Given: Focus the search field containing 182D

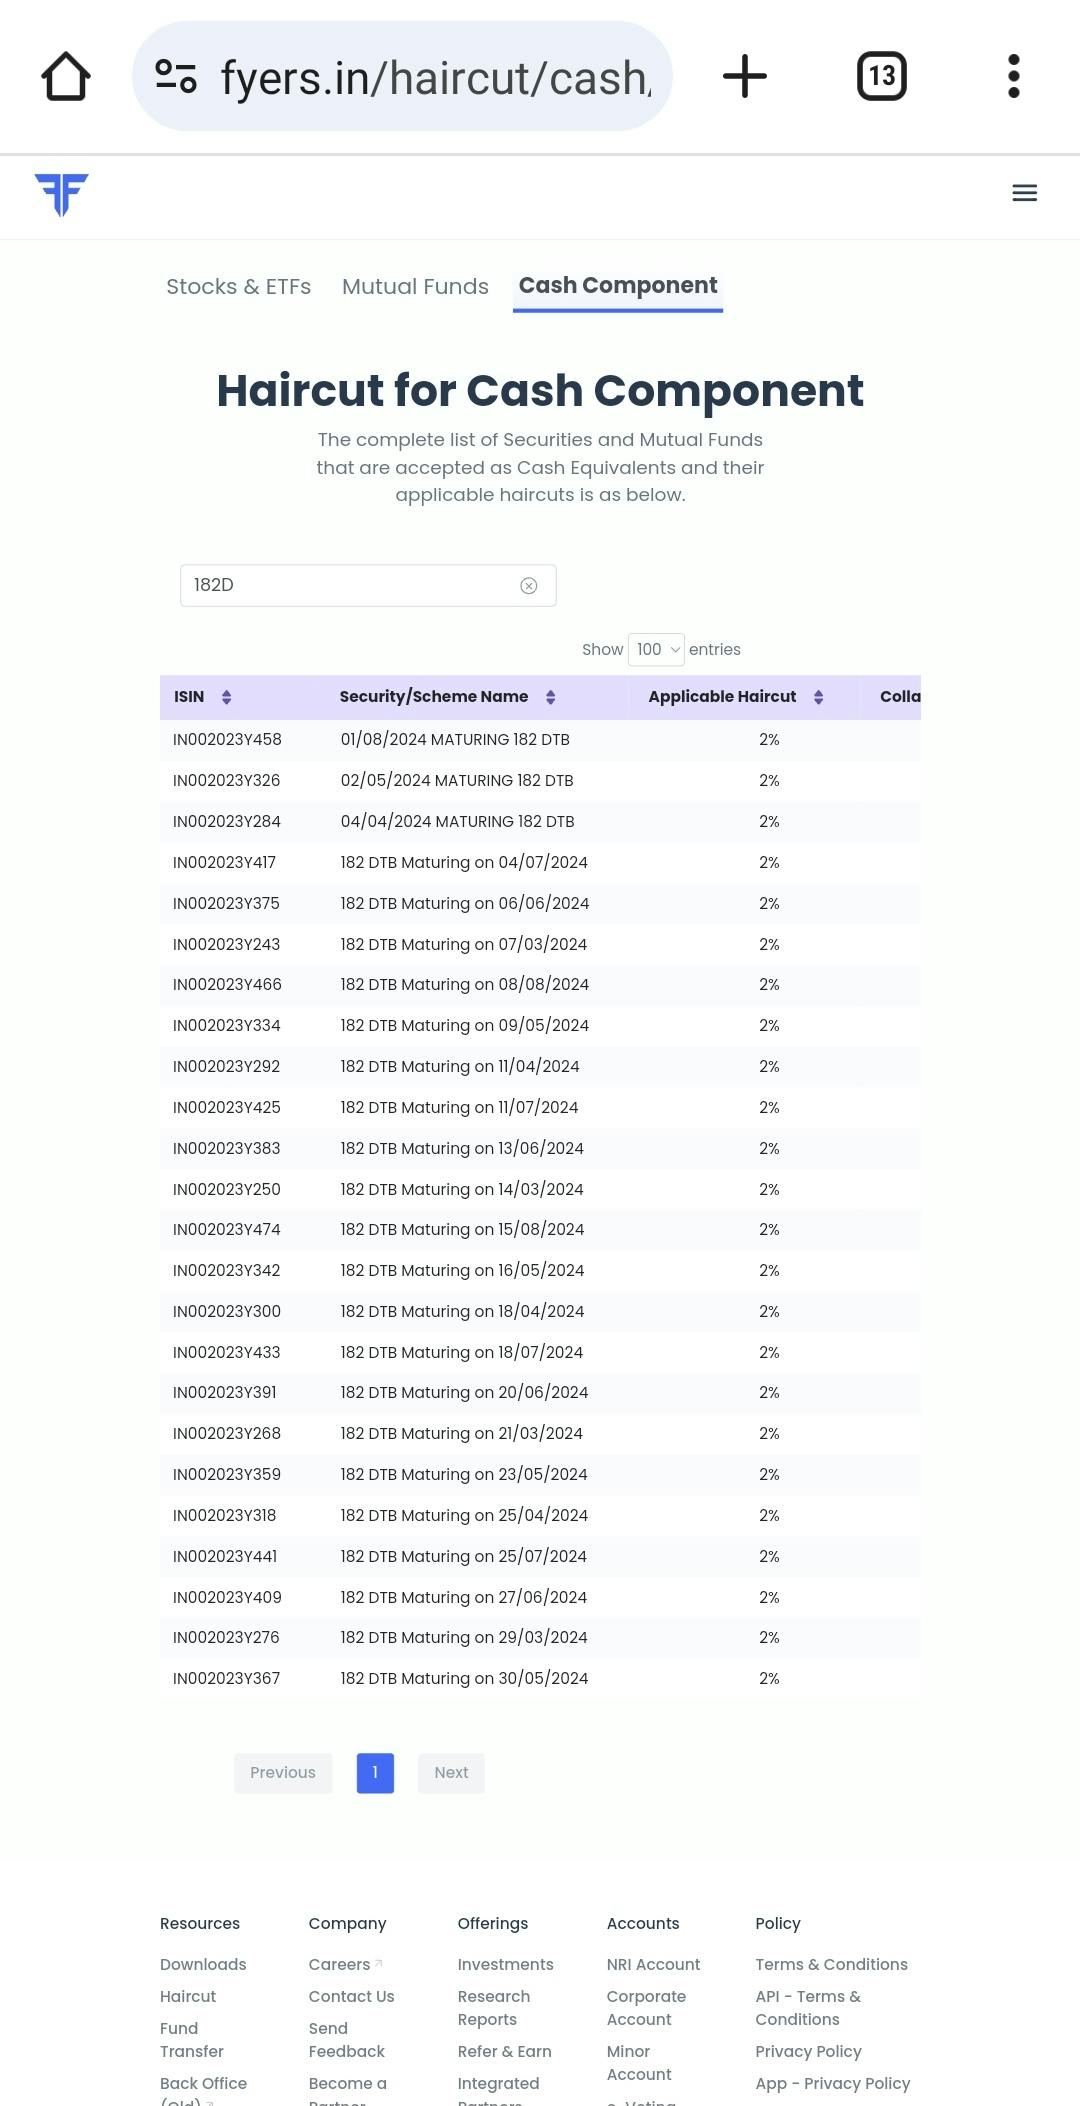Looking at the screenshot, I should (350, 586).
